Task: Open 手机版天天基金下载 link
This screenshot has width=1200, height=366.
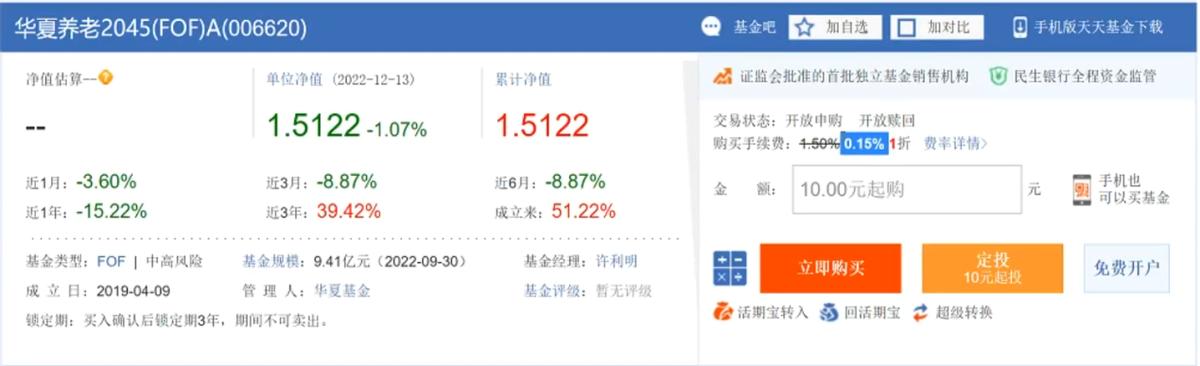Action: (1099, 27)
